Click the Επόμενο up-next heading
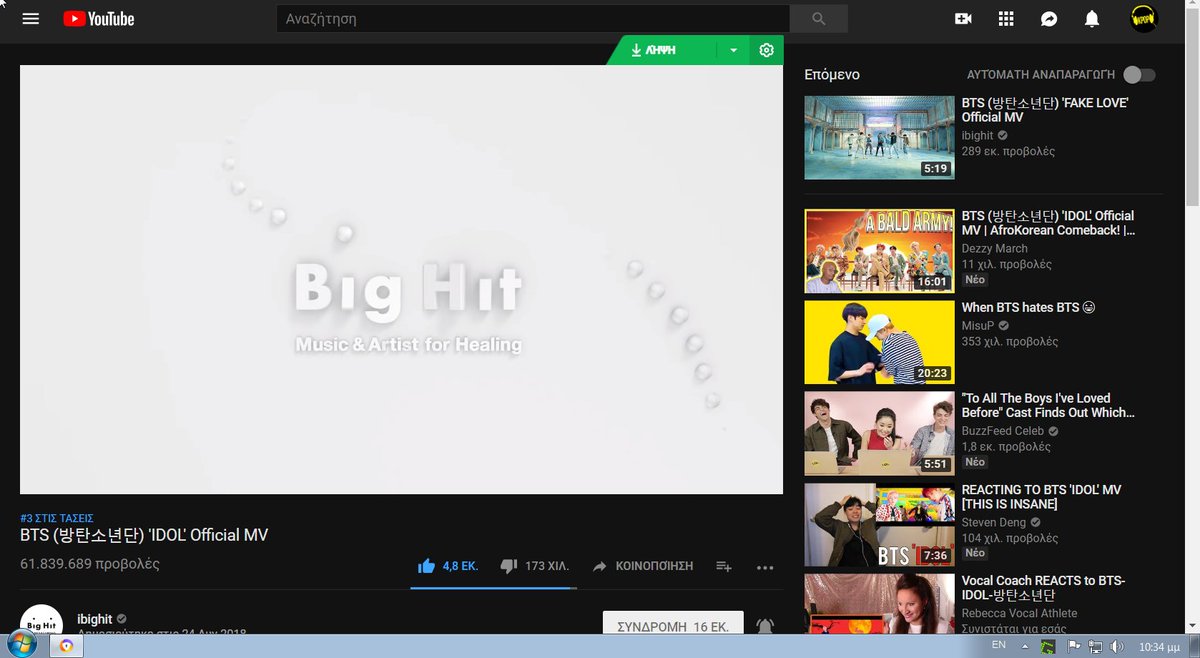The width and height of the screenshot is (1200, 658). [832, 75]
